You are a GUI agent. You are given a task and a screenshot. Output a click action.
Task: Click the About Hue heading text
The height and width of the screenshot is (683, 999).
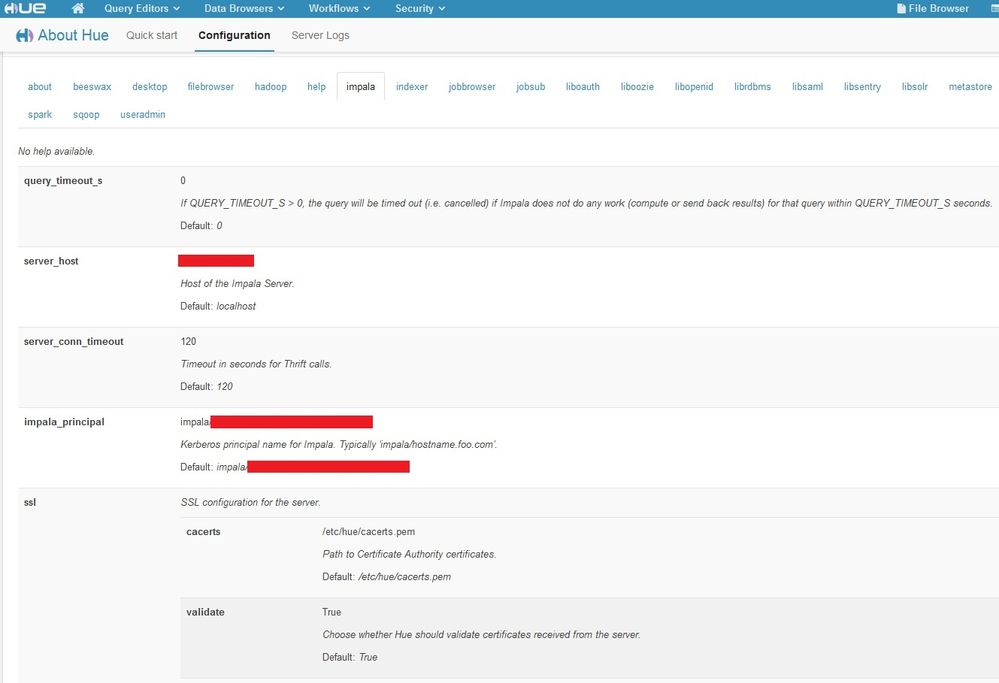point(73,35)
